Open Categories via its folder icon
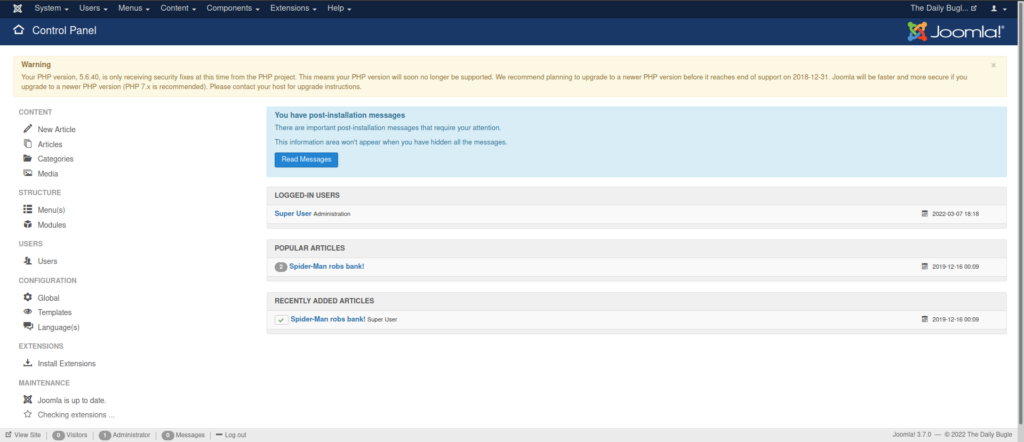Image resolution: width=1024 pixels, height=442 pixels. pos(27,158)
